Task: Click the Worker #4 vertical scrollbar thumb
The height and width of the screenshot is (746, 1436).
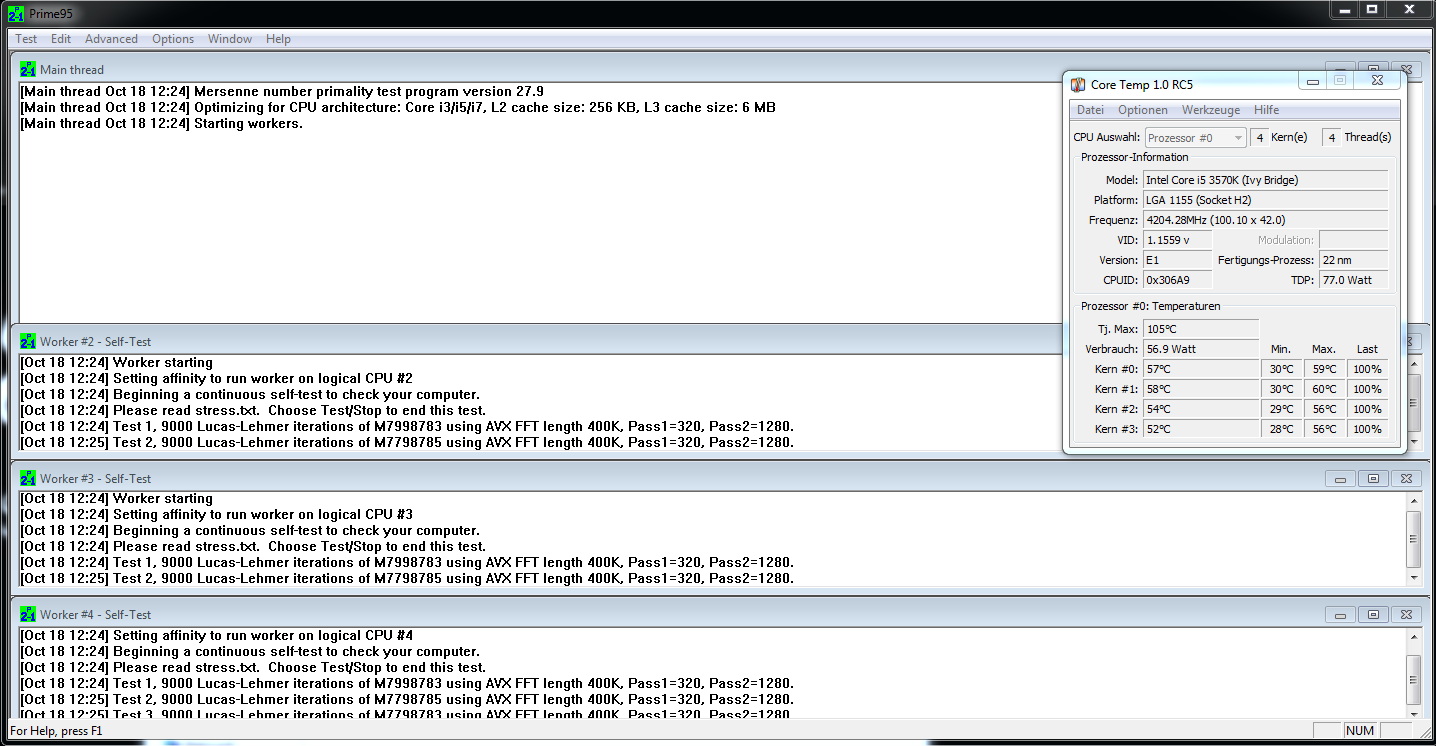Action: [x=1413, y=681]
